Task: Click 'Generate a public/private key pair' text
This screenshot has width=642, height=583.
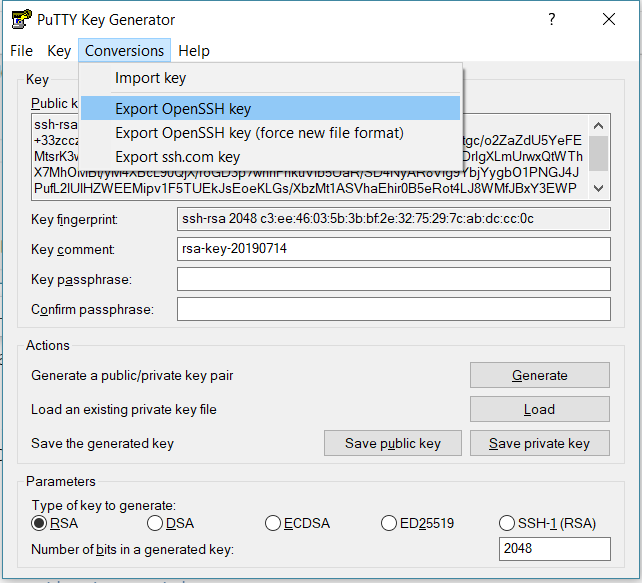Action: (x=132, y=375)
